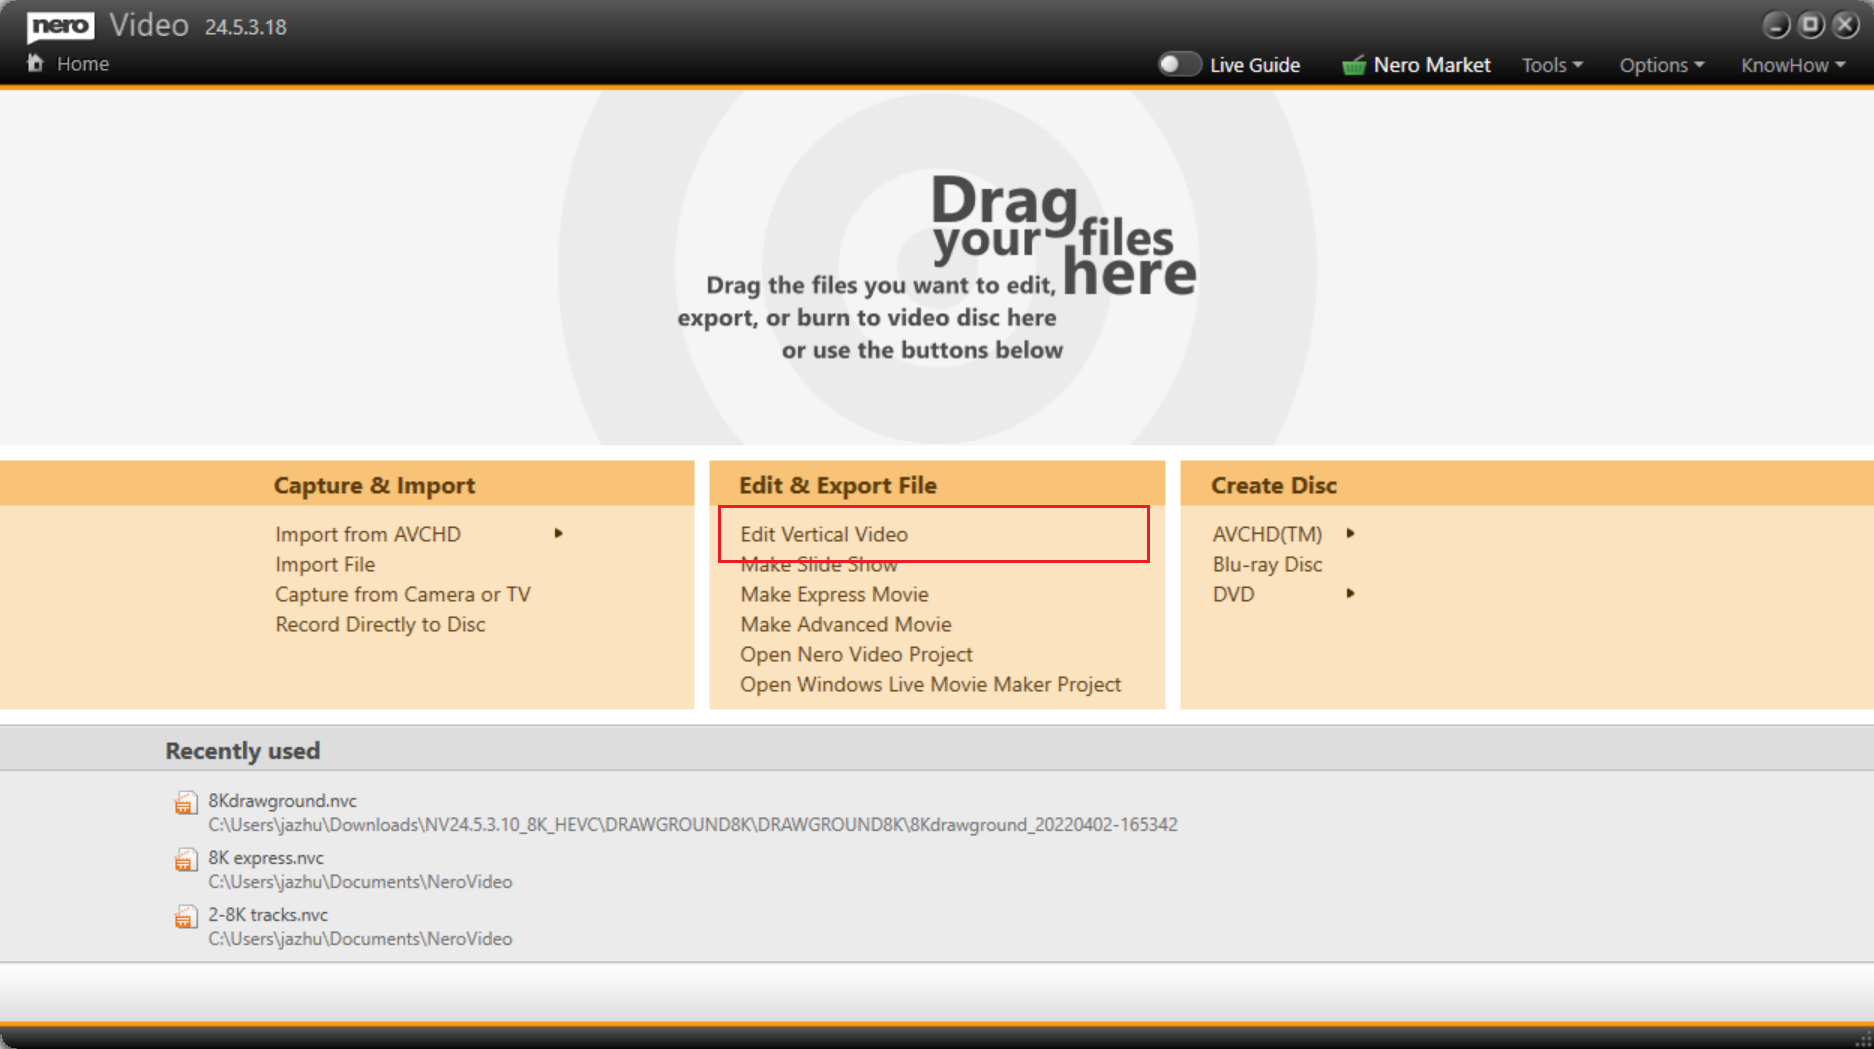1874x1049 pixels.
Task: Go to Home
Action: point(83,64)
